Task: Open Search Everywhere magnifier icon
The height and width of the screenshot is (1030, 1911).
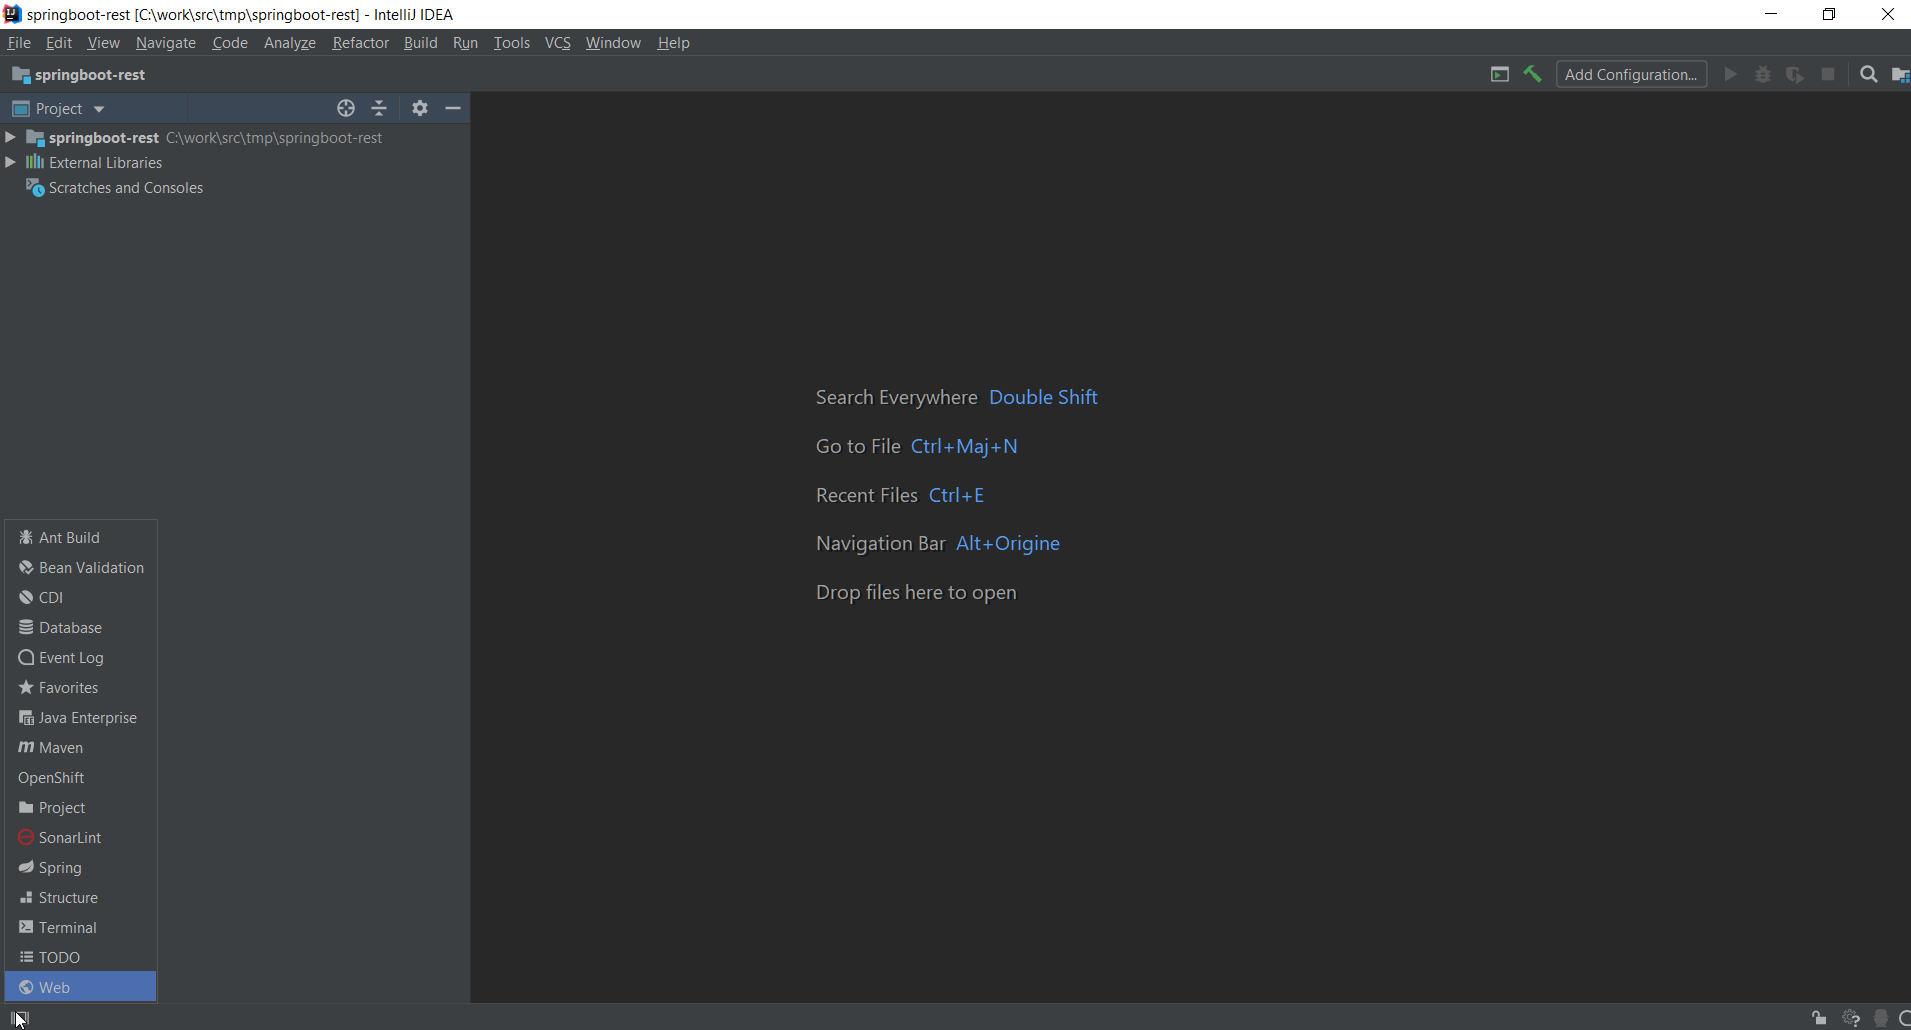Action: (x=1868, y=74)
